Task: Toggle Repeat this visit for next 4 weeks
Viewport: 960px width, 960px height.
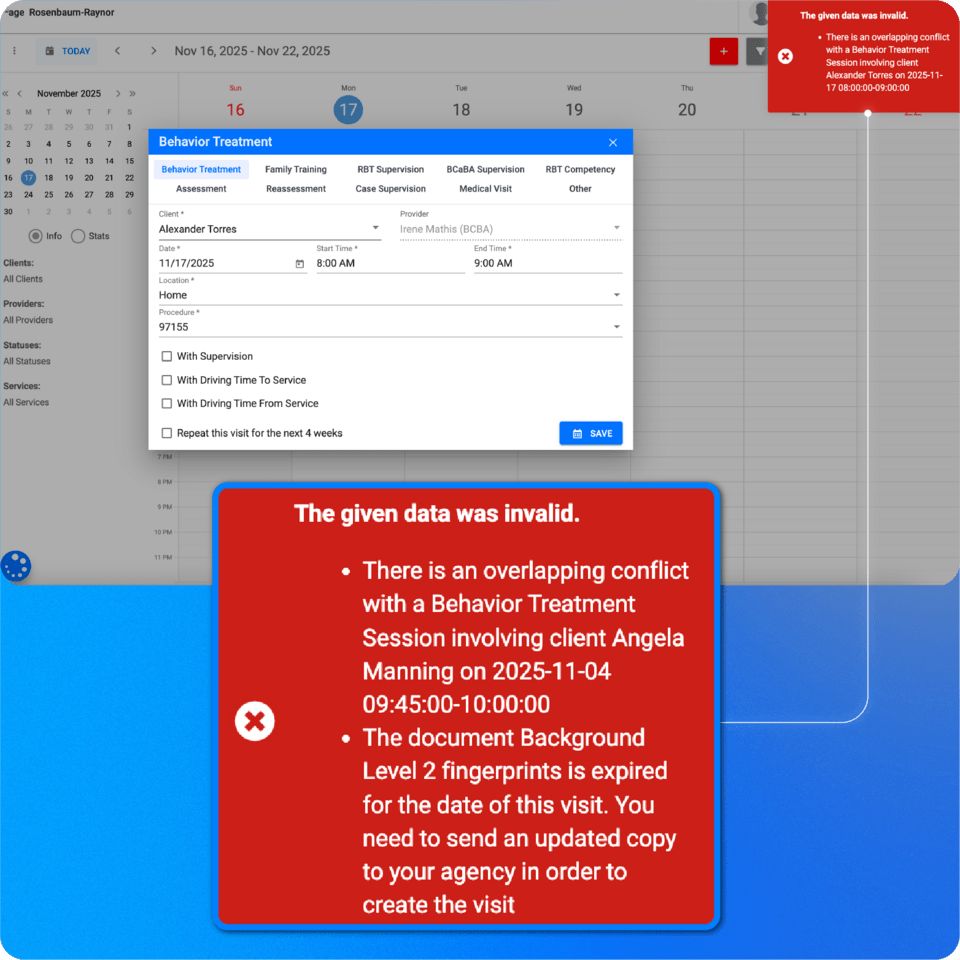Action: pyautogui.click(x=167, y=433)
